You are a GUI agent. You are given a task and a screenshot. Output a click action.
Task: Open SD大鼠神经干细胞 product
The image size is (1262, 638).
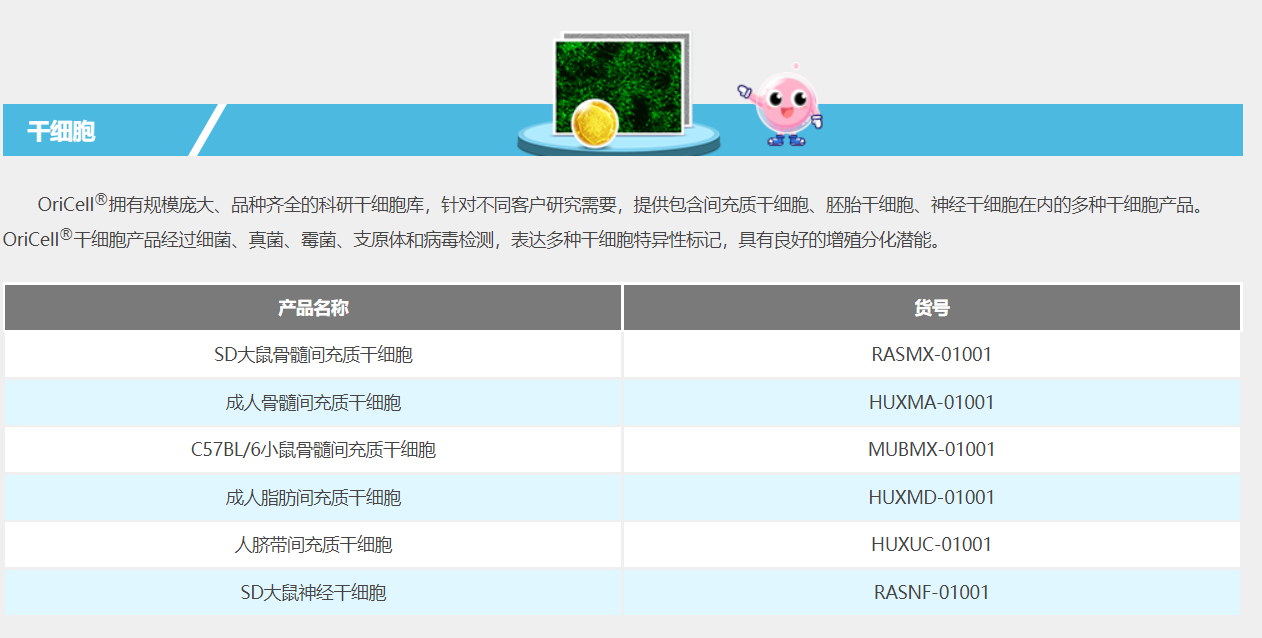point(313,593)
